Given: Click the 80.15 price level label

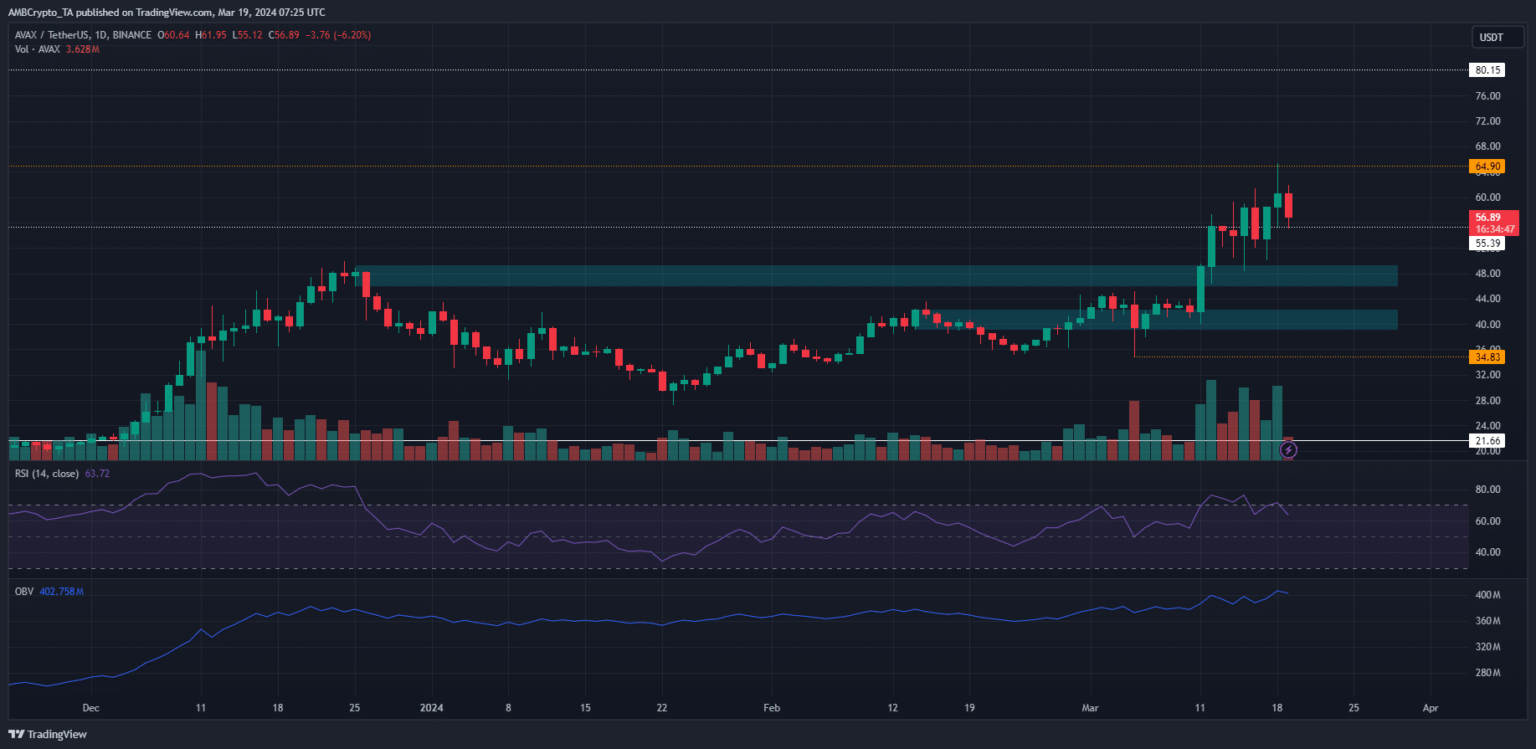Looking at the screenshot, I should point(1488,70).
